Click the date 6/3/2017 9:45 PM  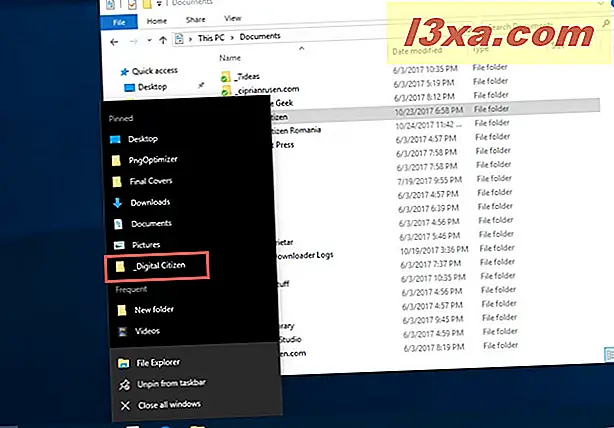coord(433,320)
